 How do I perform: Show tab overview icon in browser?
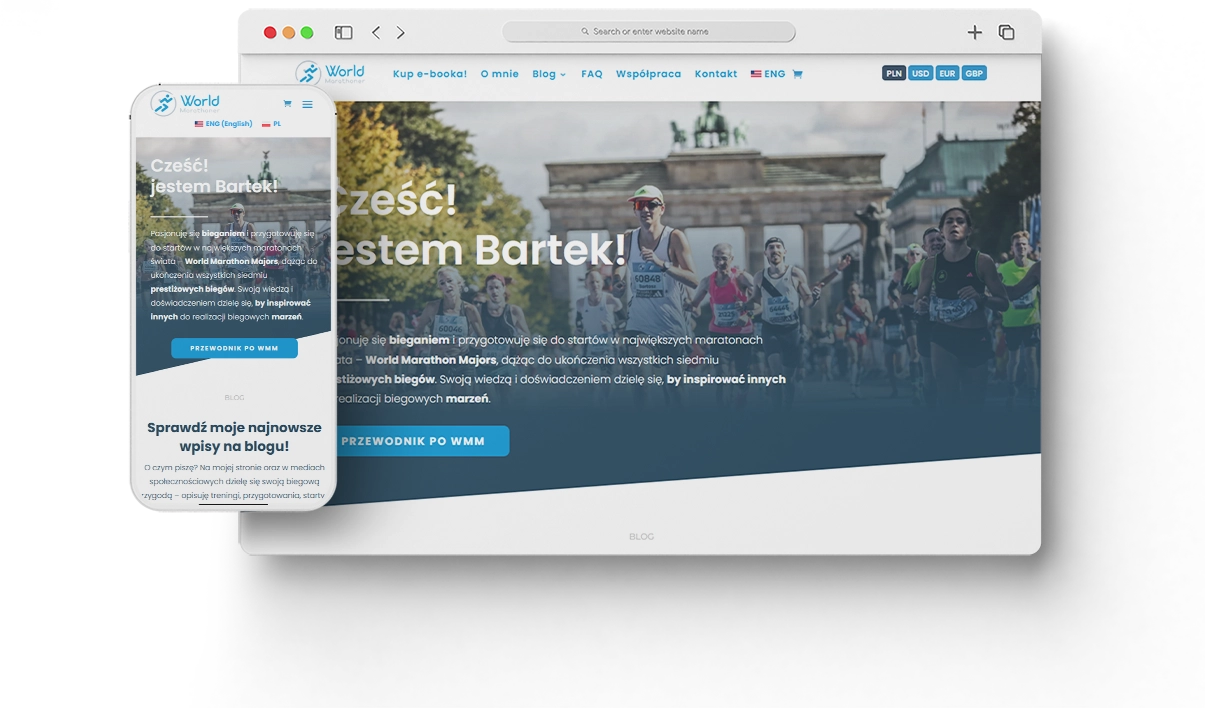click(x=1006, y=32)
